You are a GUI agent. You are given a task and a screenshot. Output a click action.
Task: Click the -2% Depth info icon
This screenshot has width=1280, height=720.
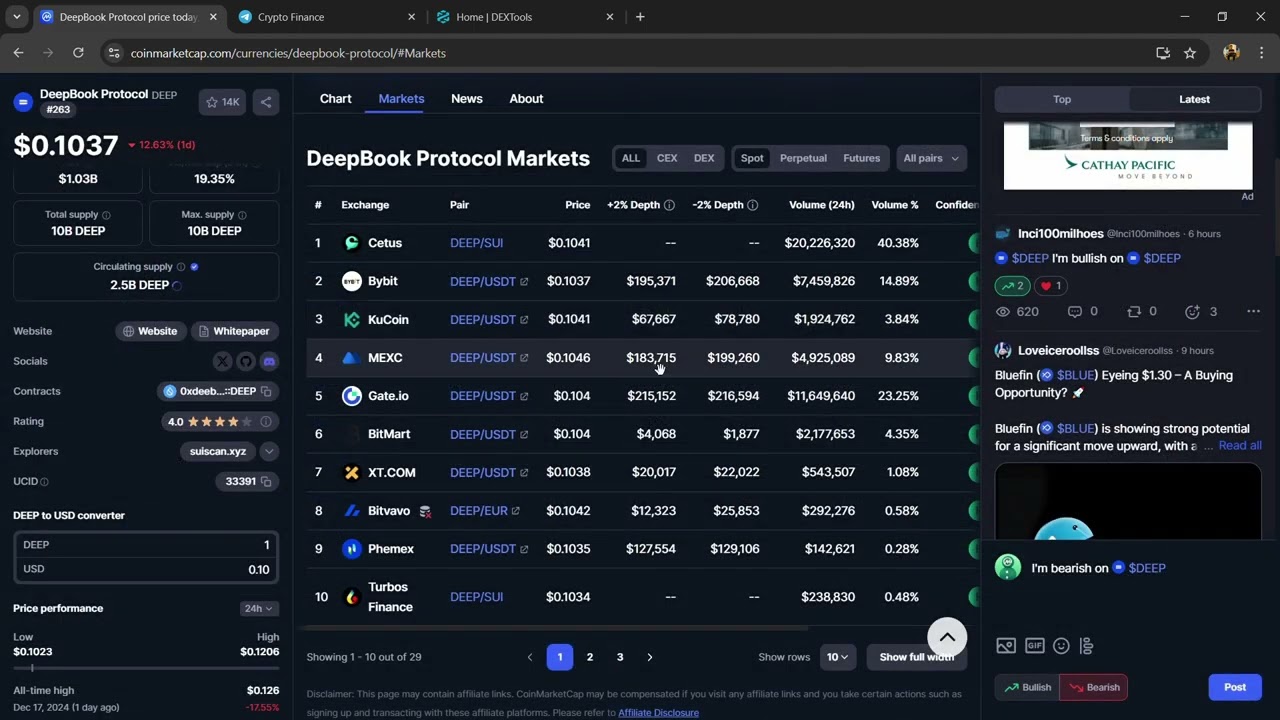click(752, 205)
